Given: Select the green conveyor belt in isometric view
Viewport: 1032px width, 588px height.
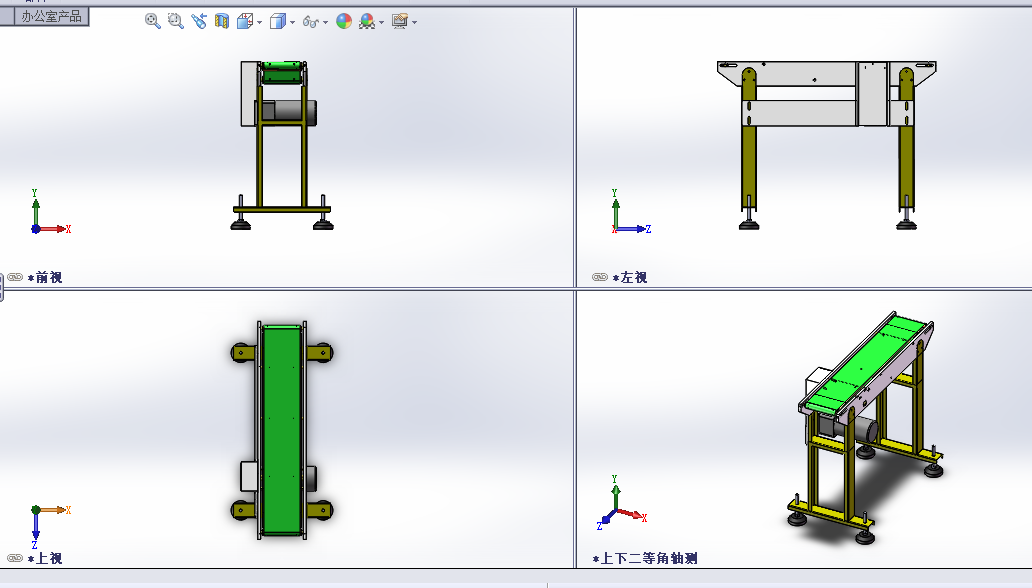Looking at the screenshot, I should (x=867, y=364).
